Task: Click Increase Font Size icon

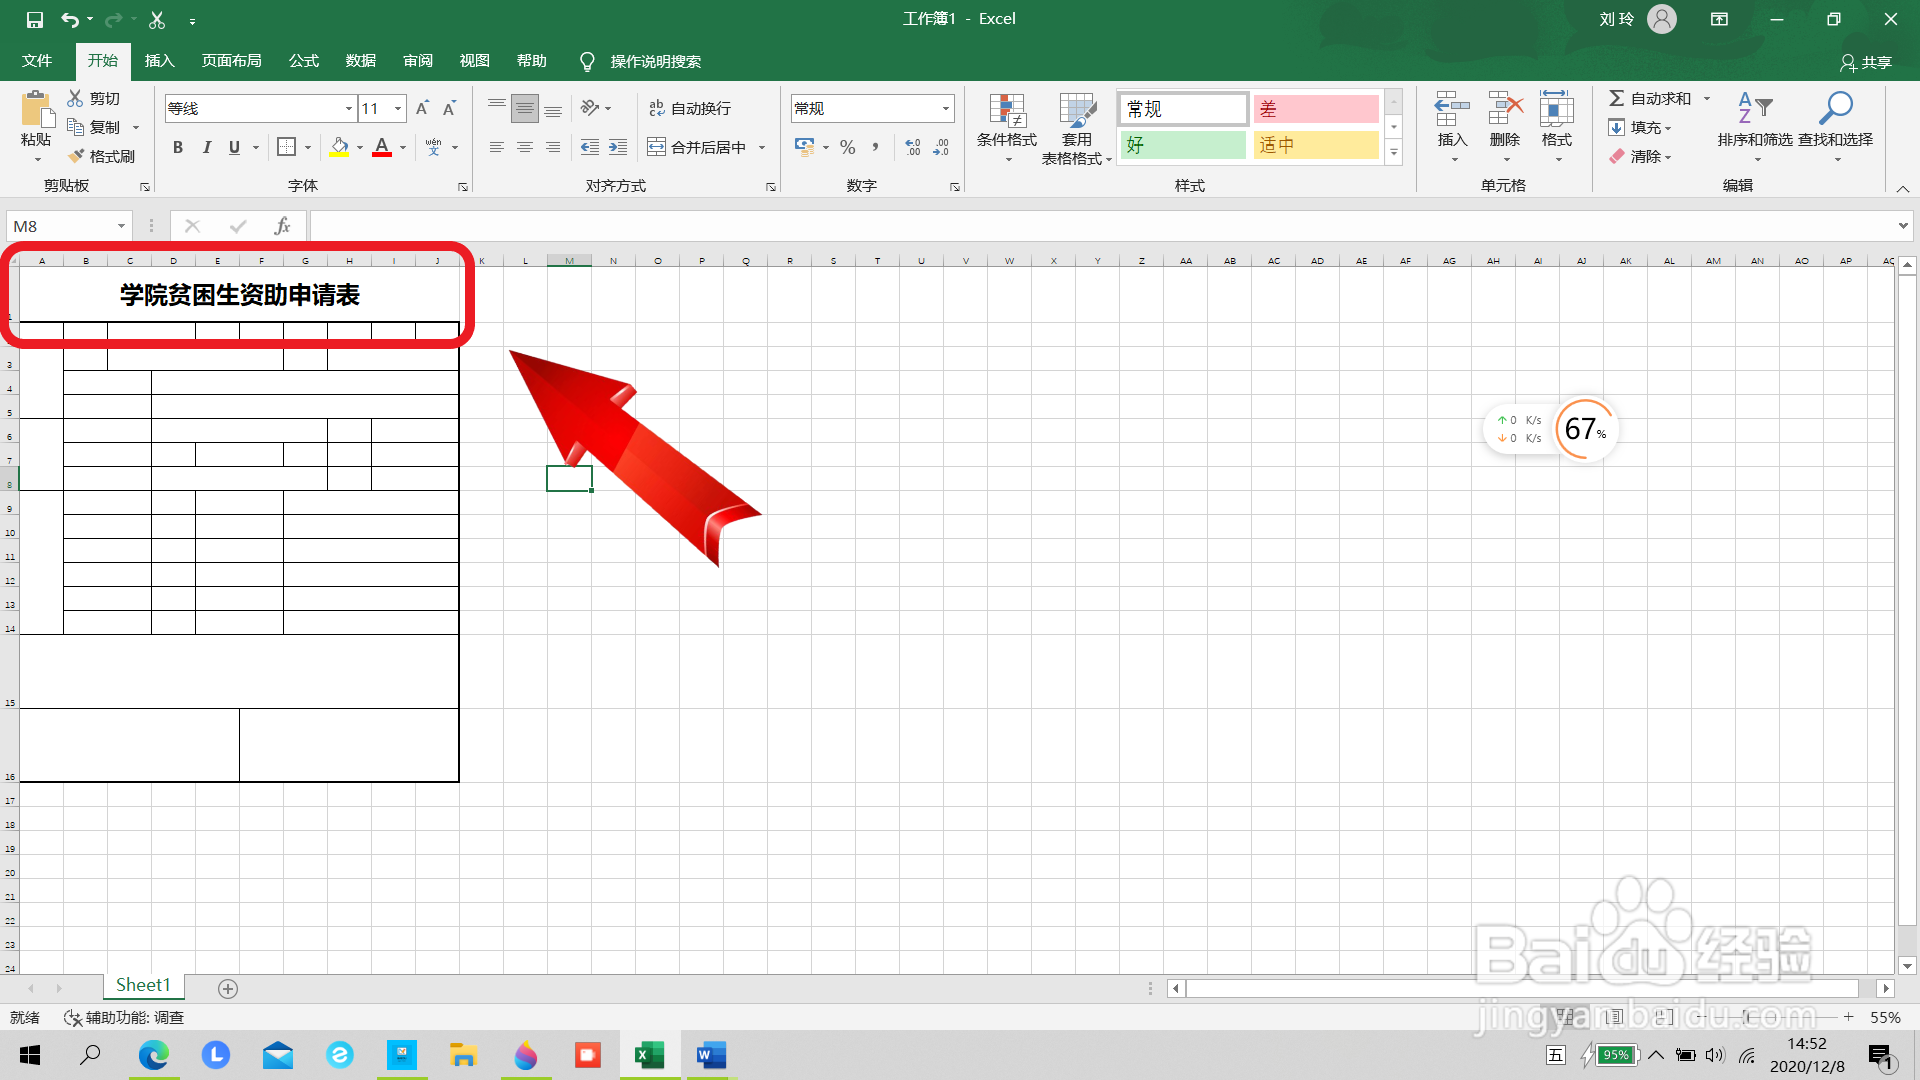Action: tap(422, 108)
